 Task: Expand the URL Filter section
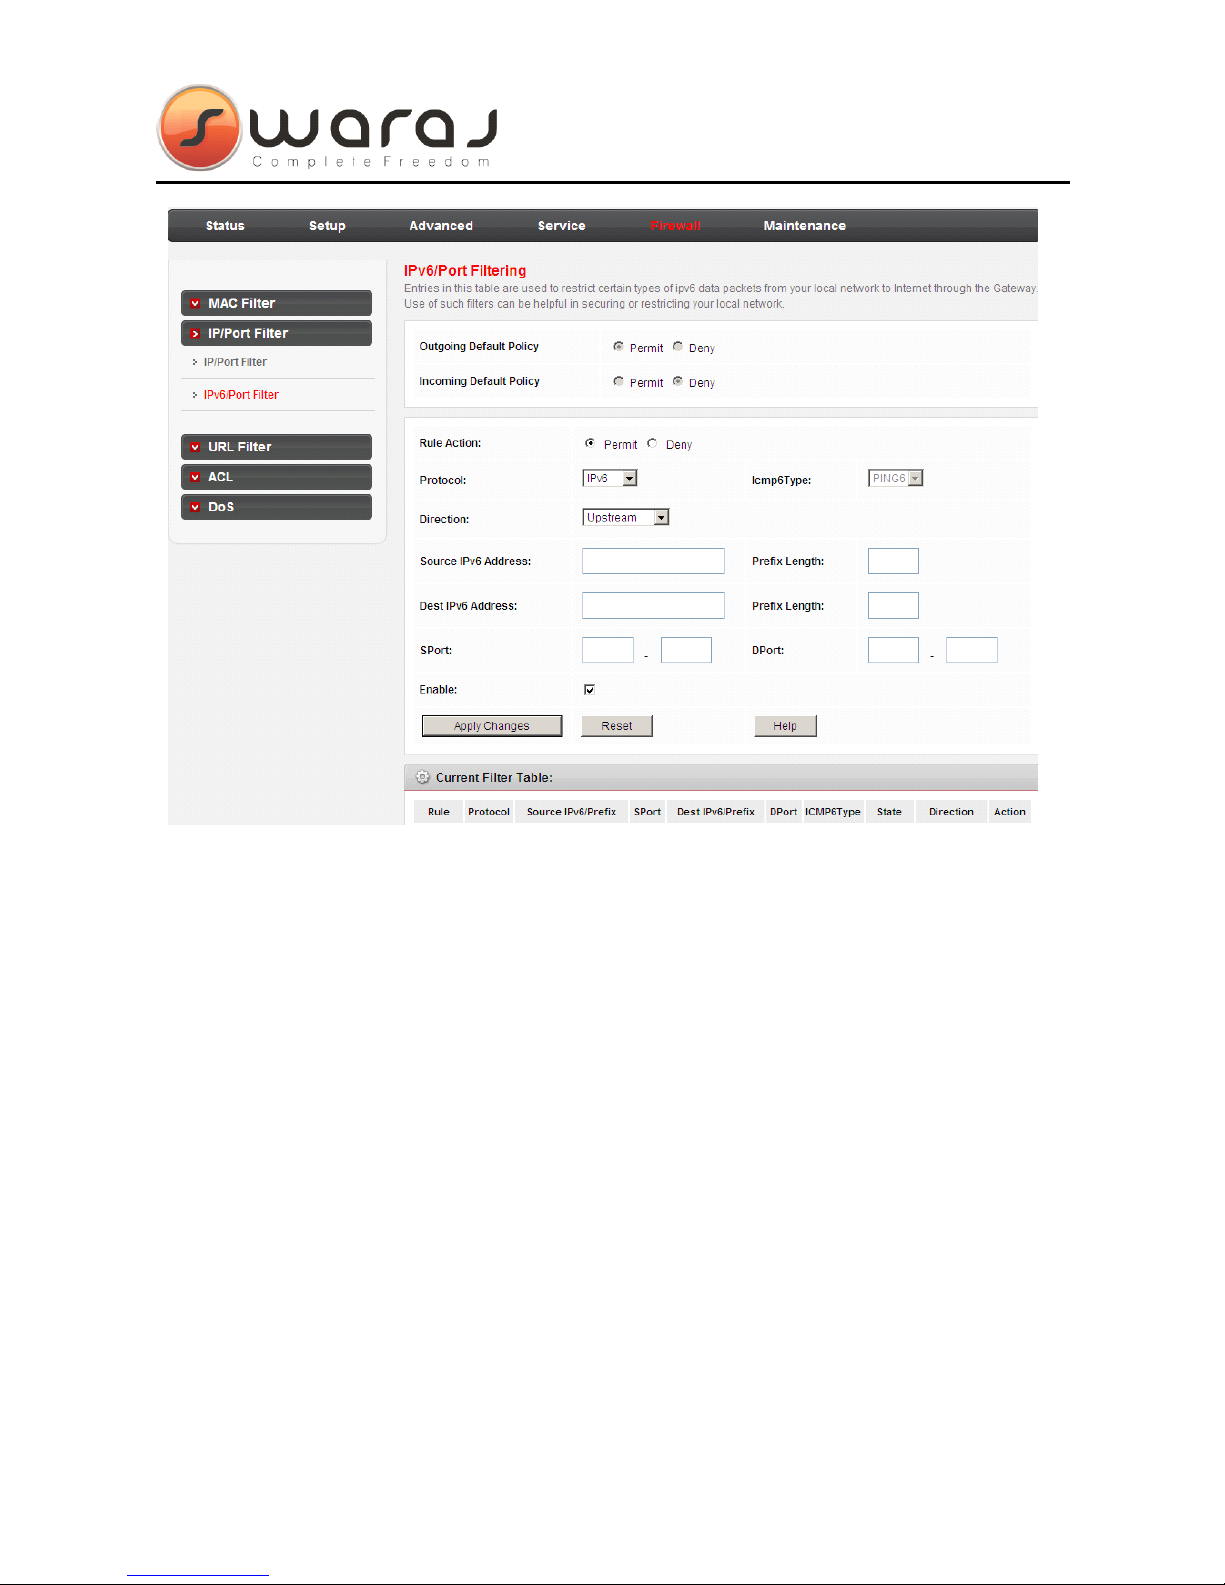point(276,447)
